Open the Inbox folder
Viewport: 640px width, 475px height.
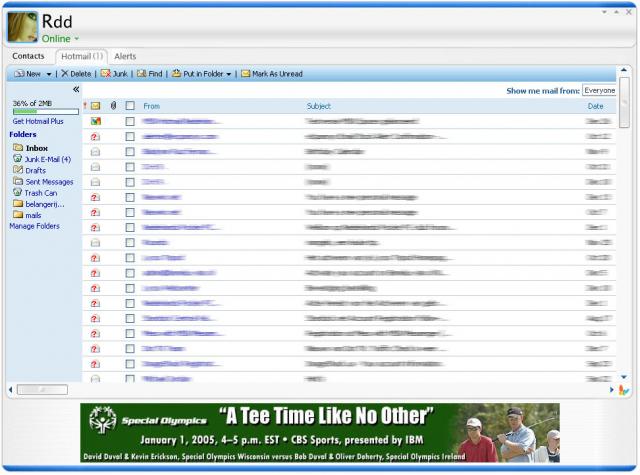31,148
